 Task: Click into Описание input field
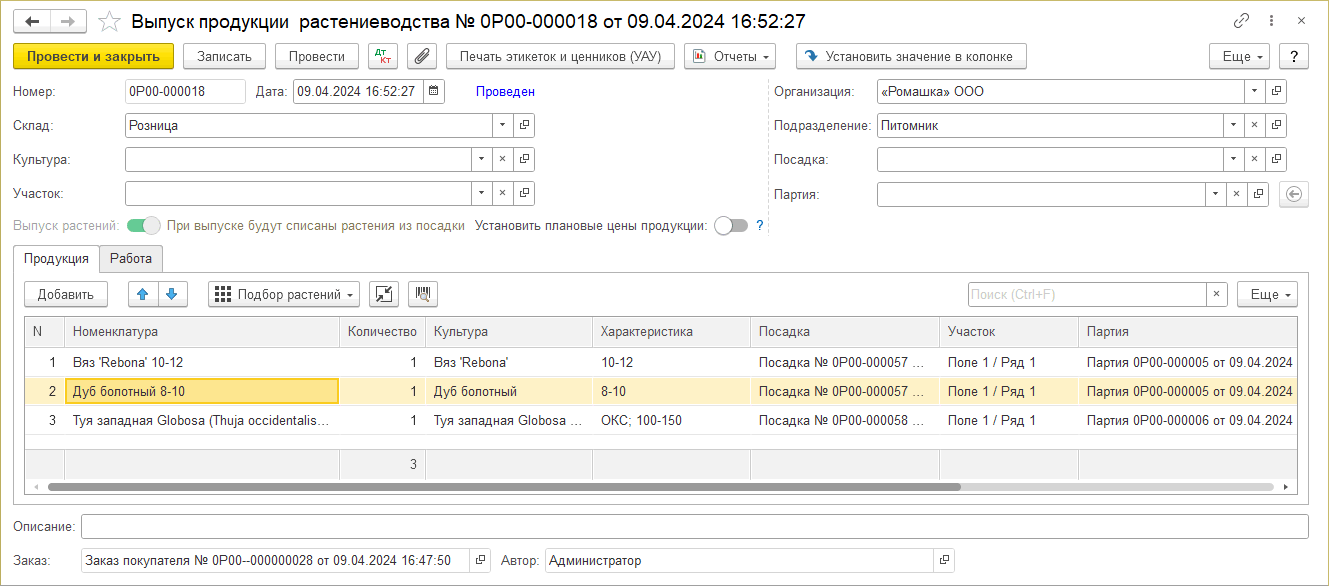click(694, 526)
